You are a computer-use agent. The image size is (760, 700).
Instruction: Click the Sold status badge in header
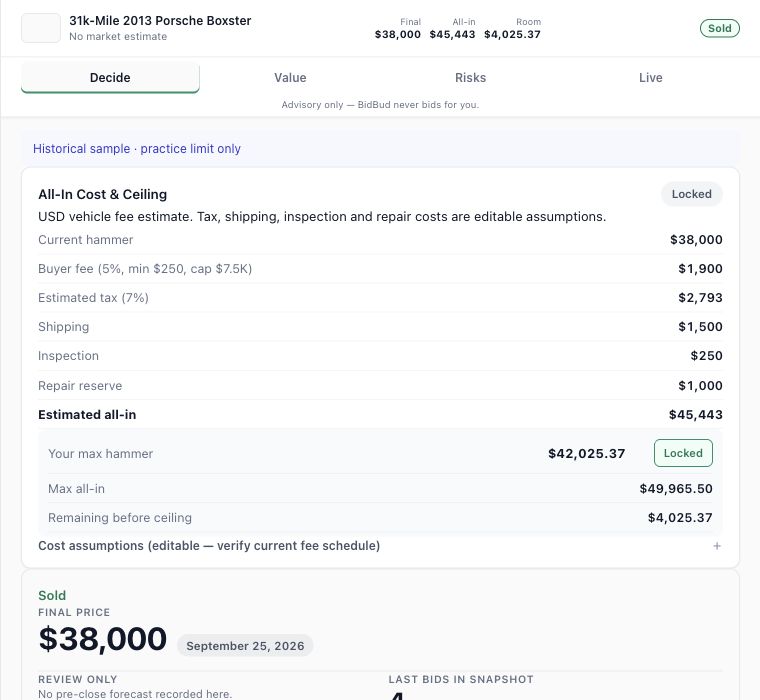(x=720, y=28)
